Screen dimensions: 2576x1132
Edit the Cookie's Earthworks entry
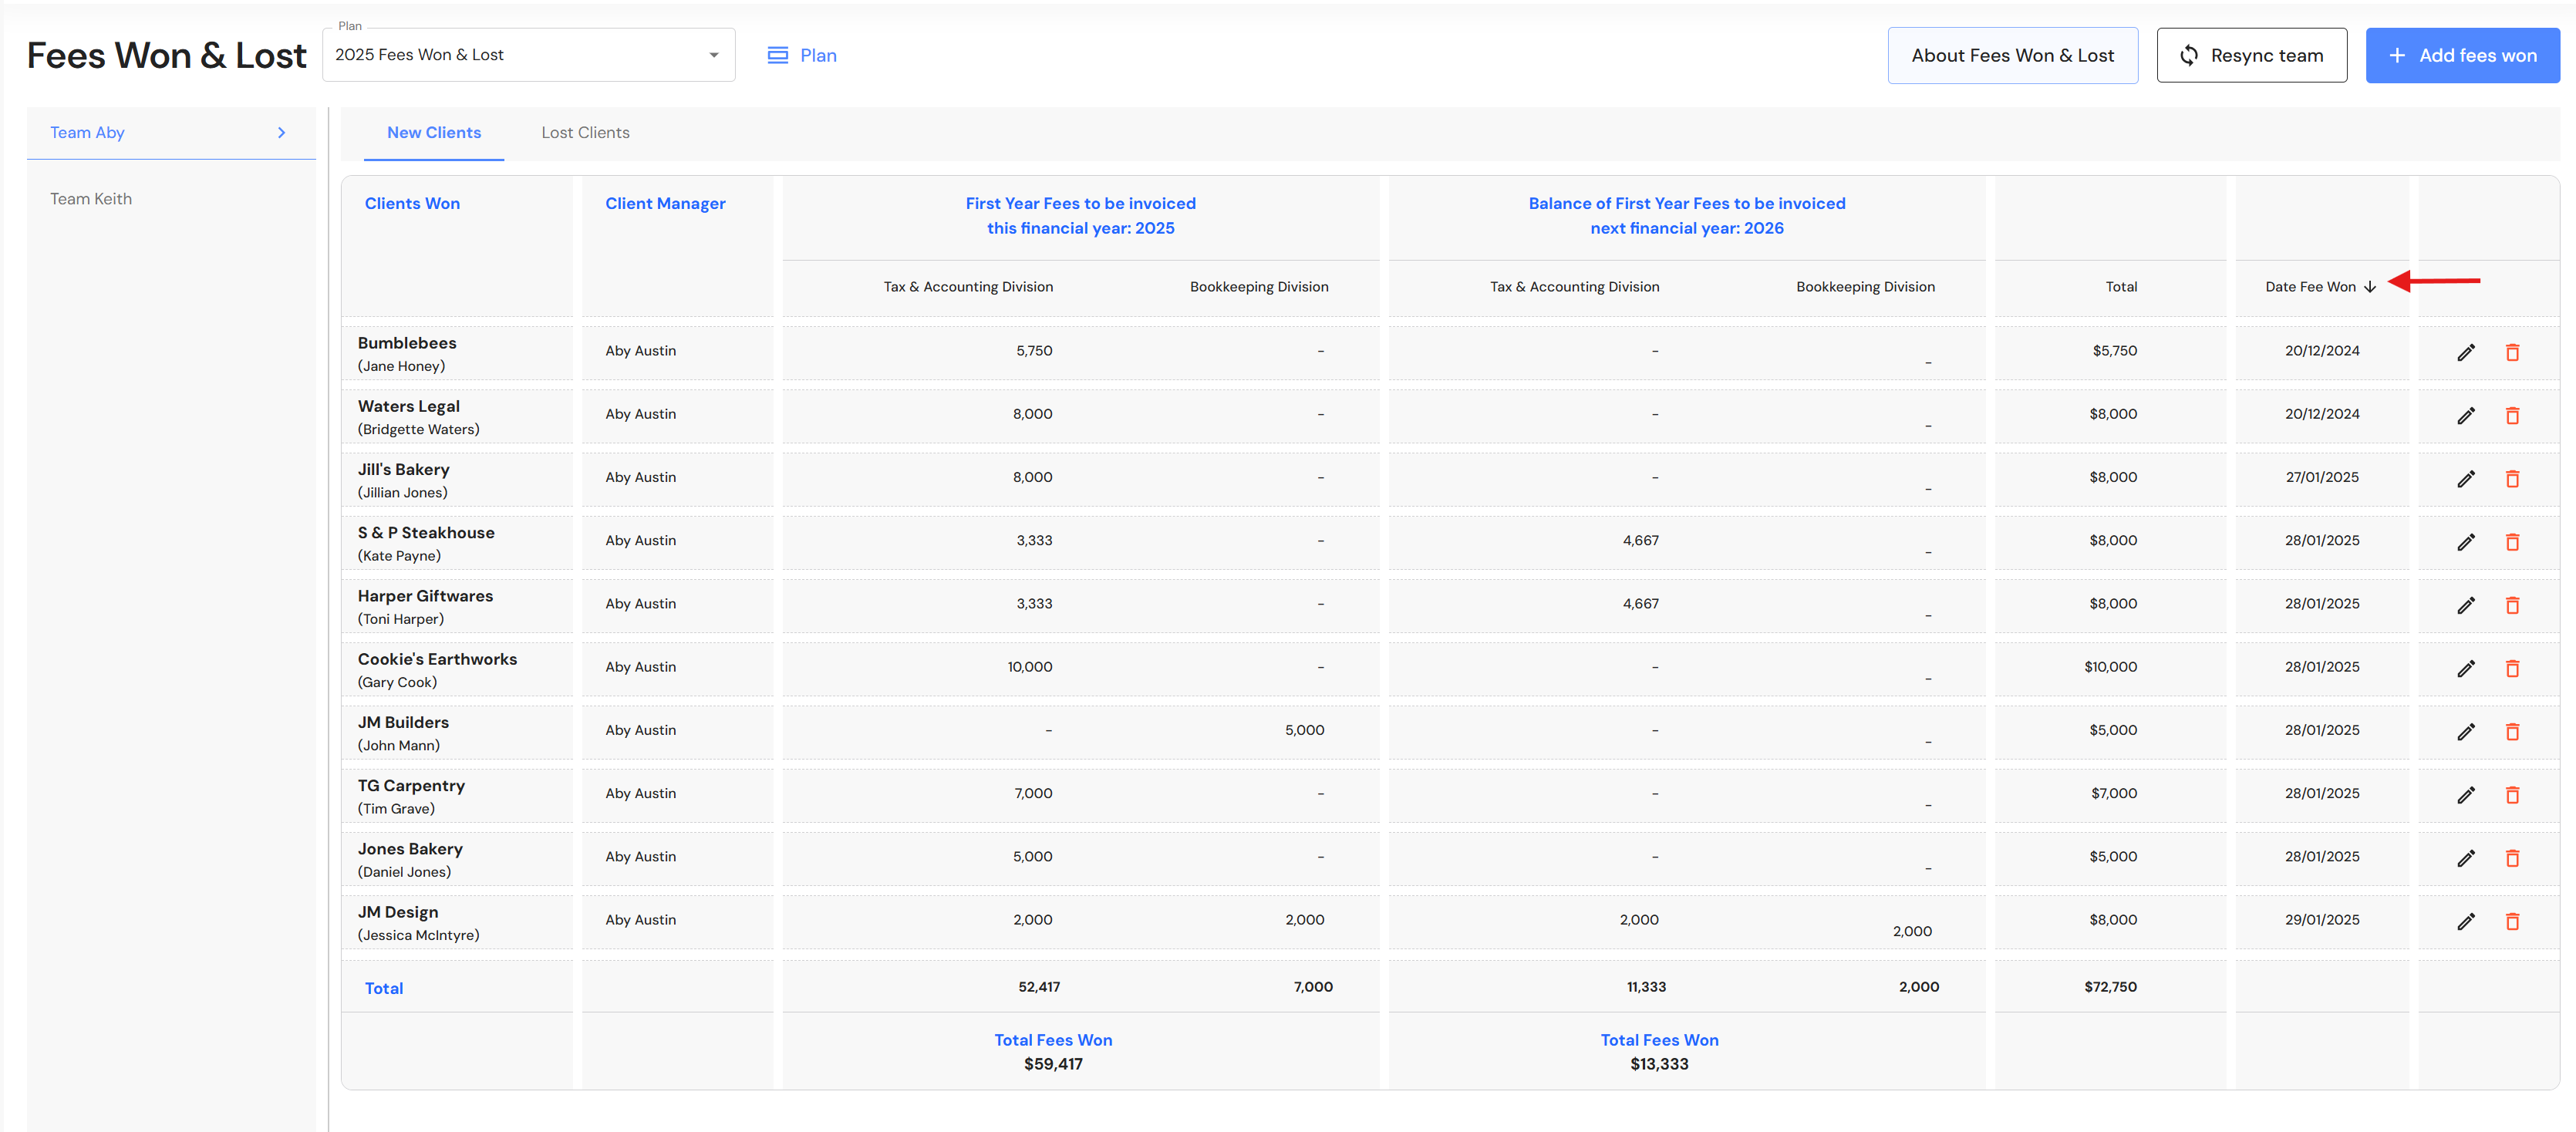[2465, 668]
